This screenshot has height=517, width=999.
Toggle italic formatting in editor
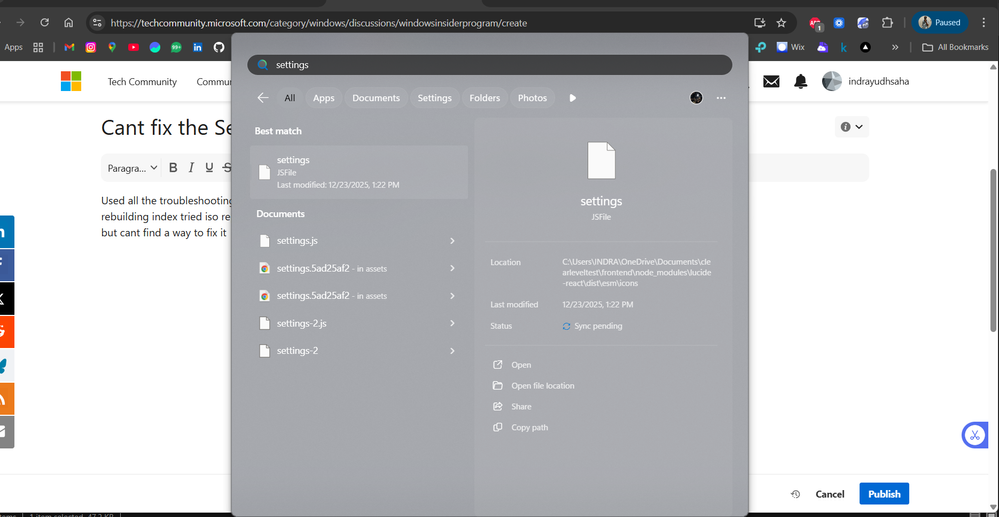point(191,168)
